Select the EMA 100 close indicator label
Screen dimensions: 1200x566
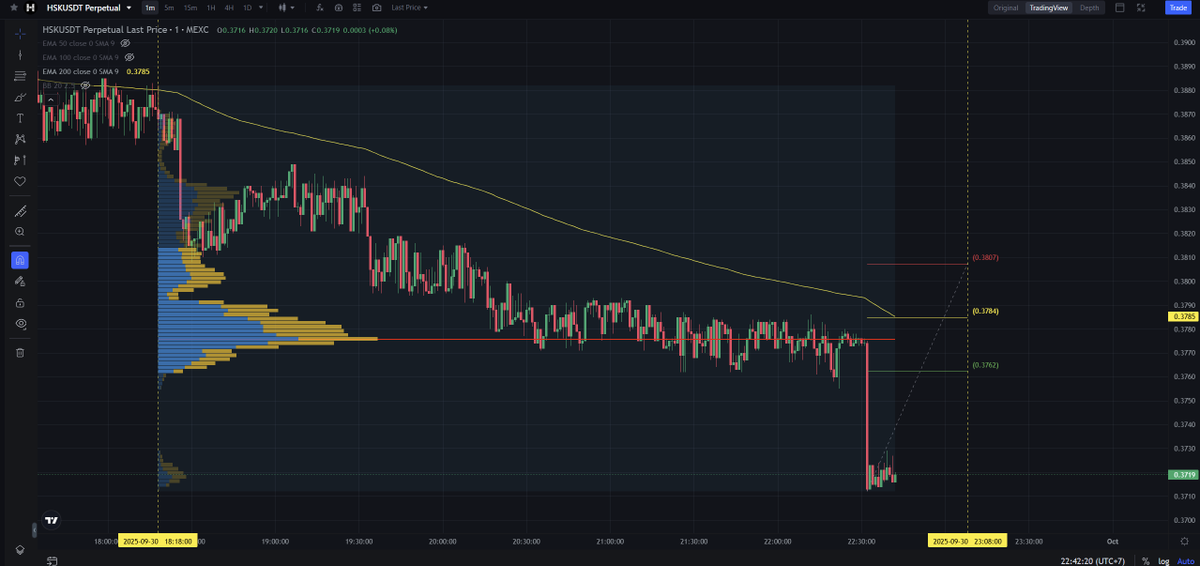(80, 57)
